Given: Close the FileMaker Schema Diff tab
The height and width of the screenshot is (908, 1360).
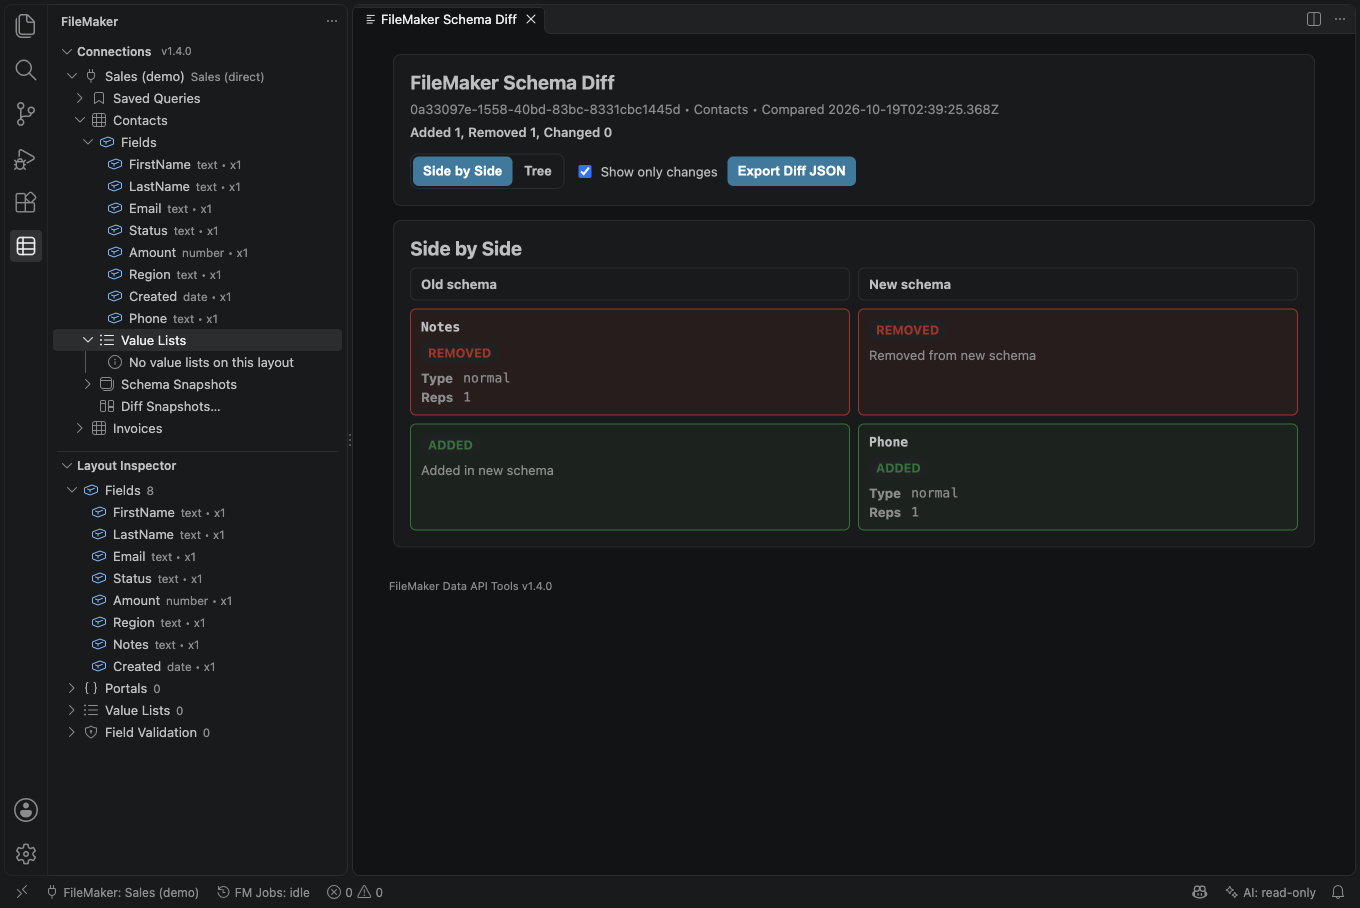Looking at the screenshot, I should coord(531,19).
